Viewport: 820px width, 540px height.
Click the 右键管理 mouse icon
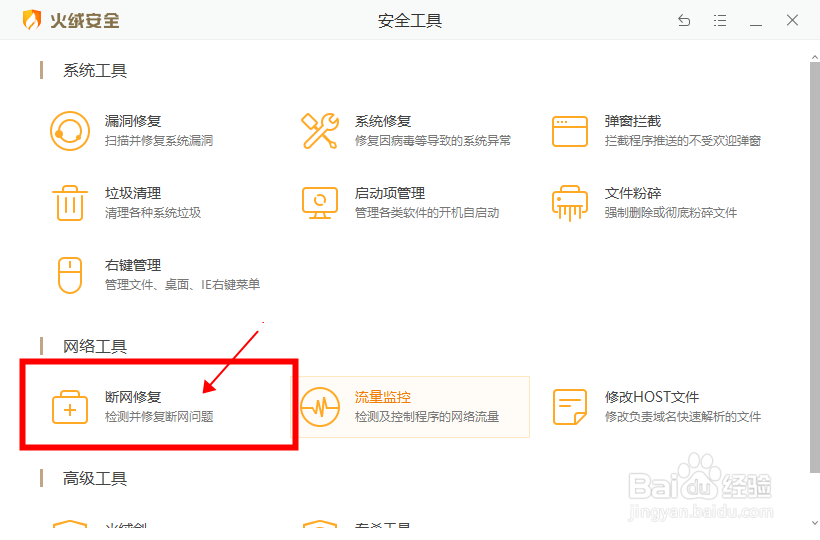(x=70, y=275)
